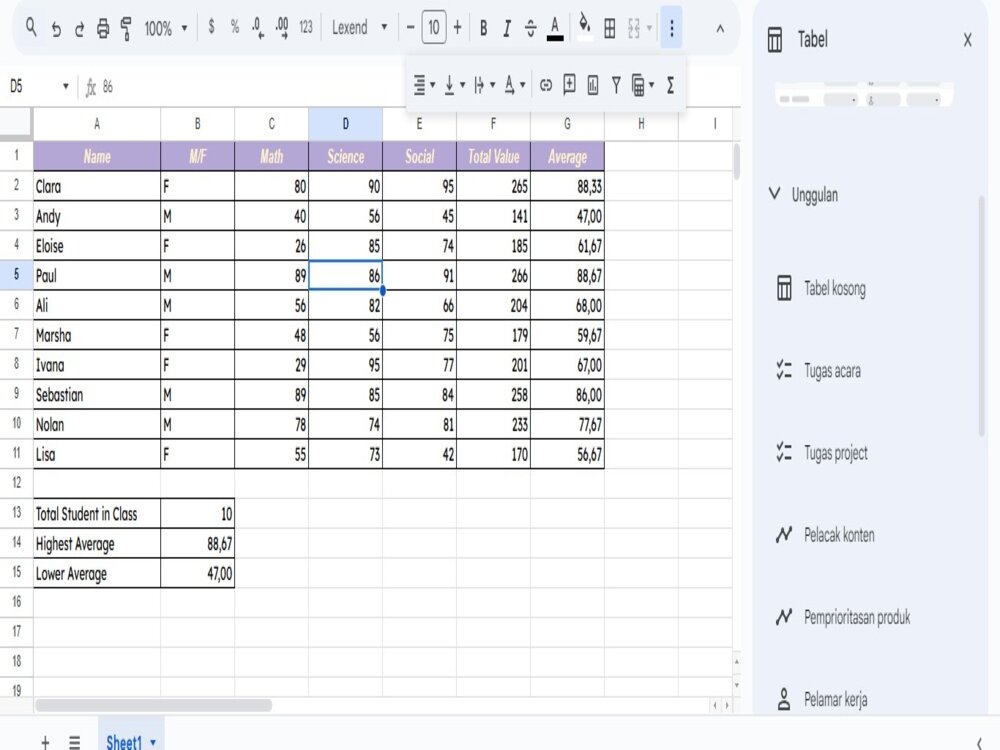Collapse the Unggulan section
The image size is (1000, 750).
pos(774,194)
